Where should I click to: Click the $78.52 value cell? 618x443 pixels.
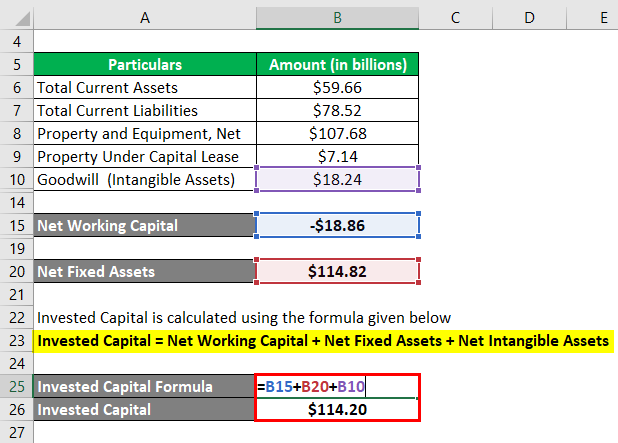pos(337,110)
